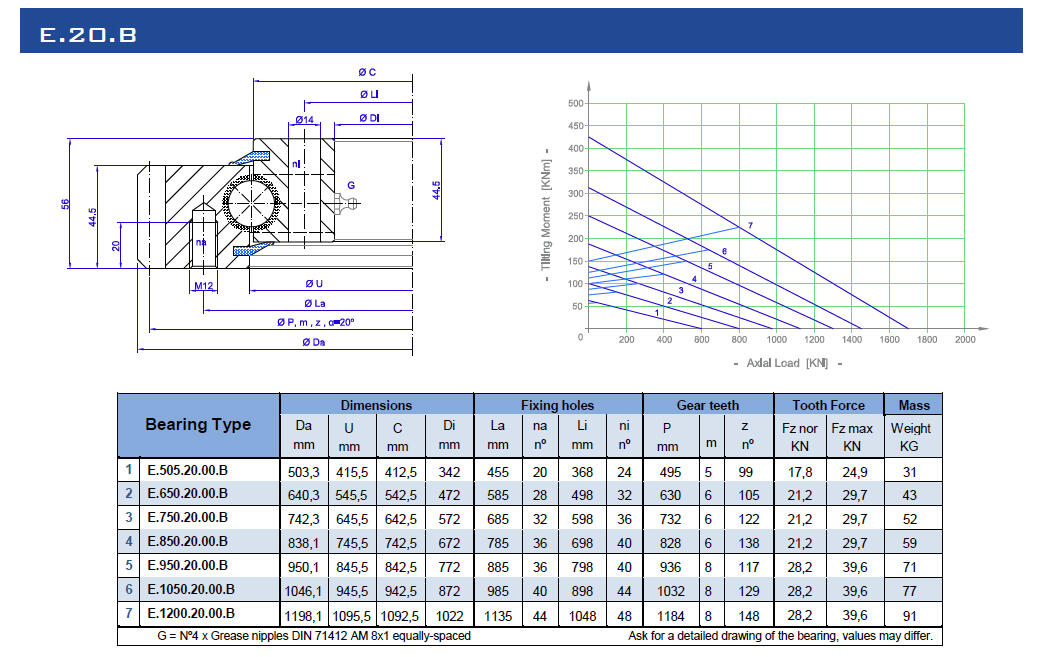Select the E.505.20.00.B bearing row
Image resolution: width=1051 pixels, height=657 pixels.
point(188,470)
